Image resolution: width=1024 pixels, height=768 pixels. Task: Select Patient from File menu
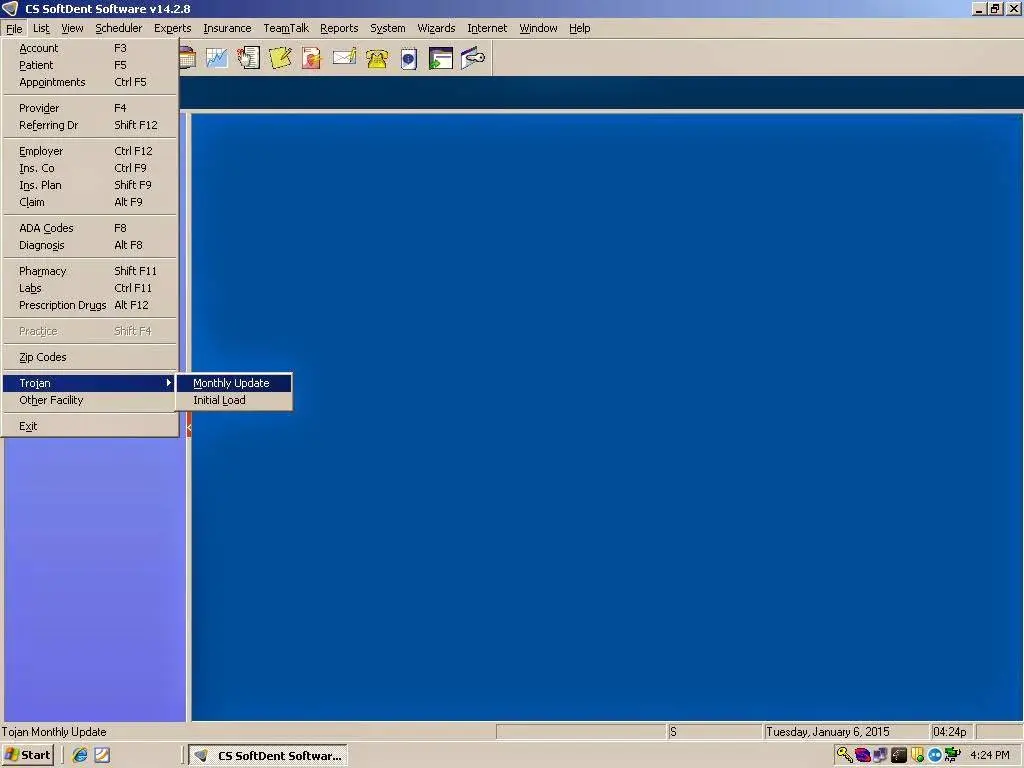click(90, 65)
